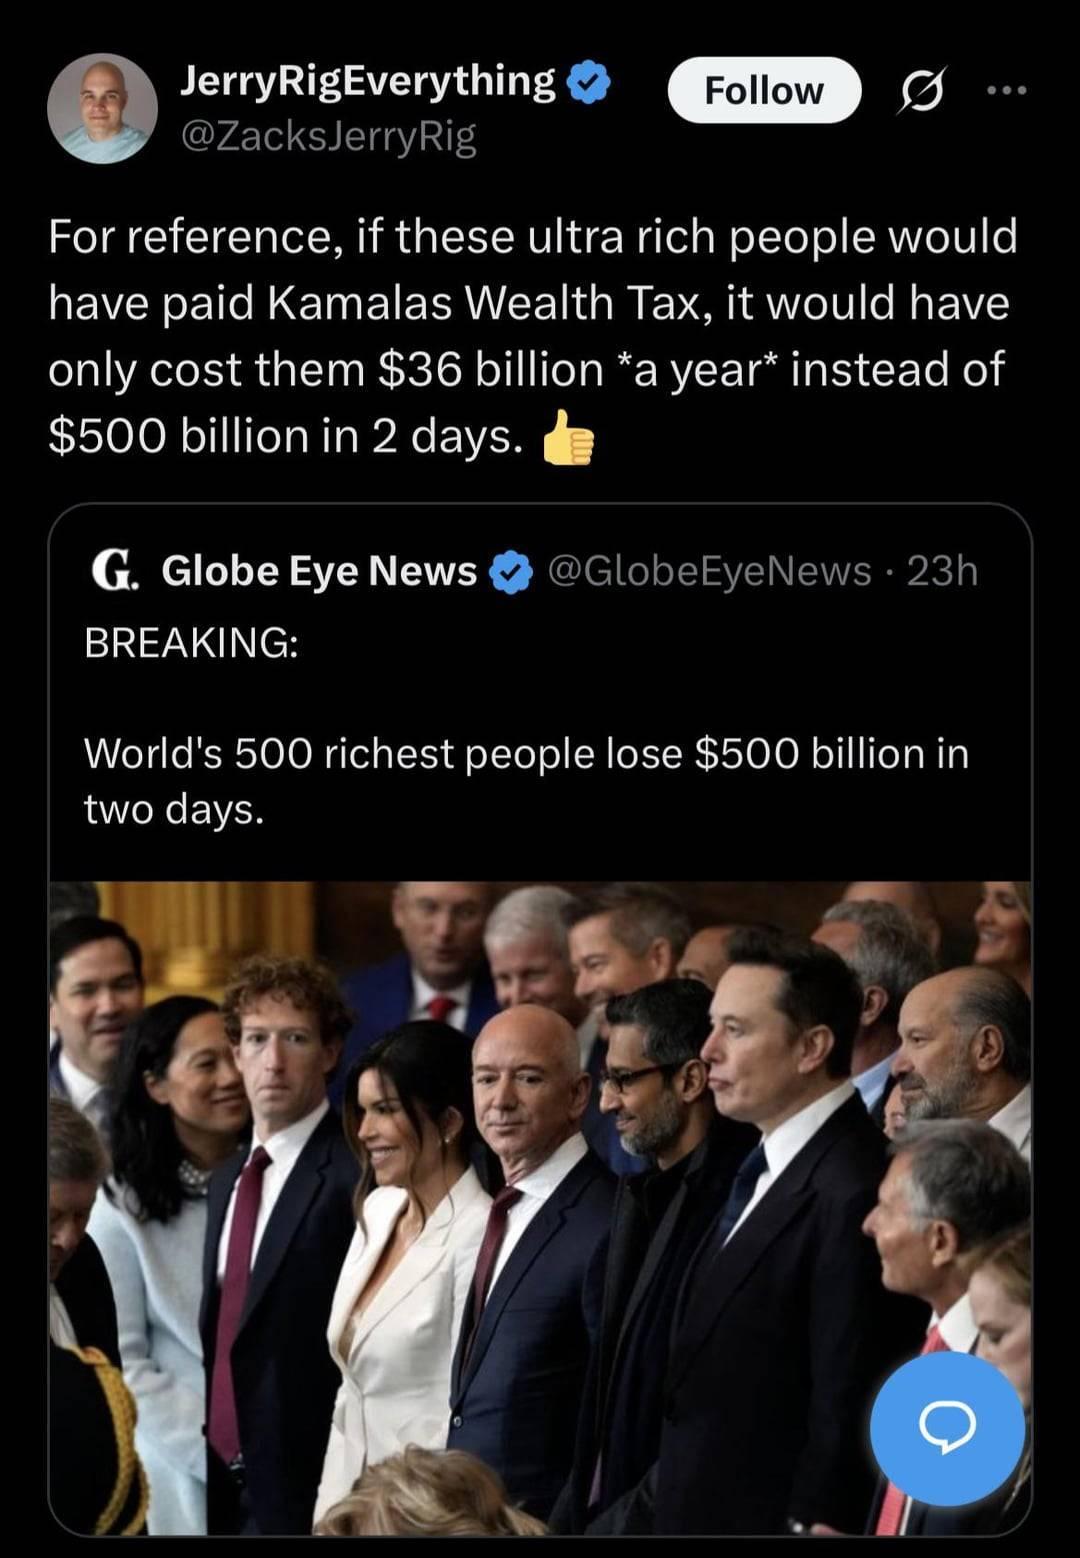Click the "two days." line in quoted tweet
Image resolution: width=1080 pixels, height=1558 pixels.
(174, 809)
